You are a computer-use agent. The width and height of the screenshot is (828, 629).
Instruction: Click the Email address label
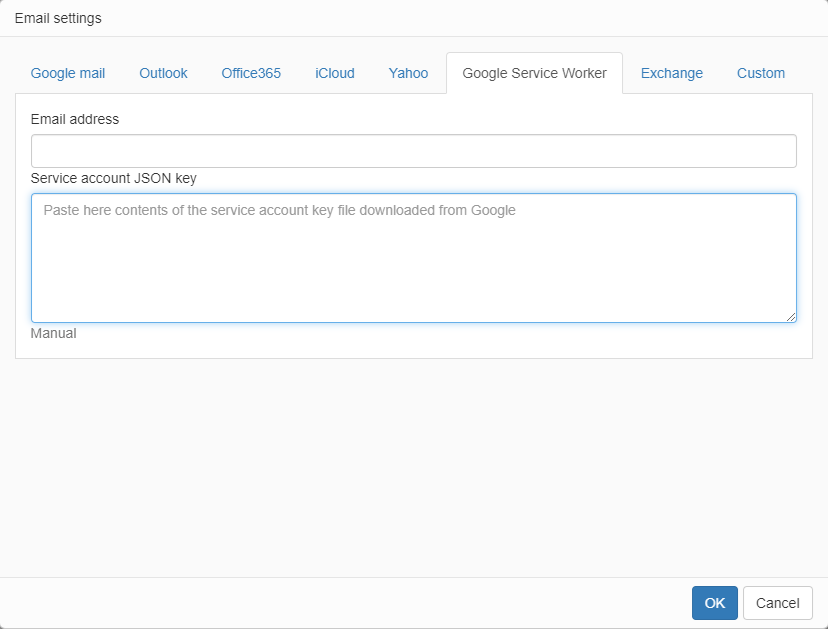point(75,119)
